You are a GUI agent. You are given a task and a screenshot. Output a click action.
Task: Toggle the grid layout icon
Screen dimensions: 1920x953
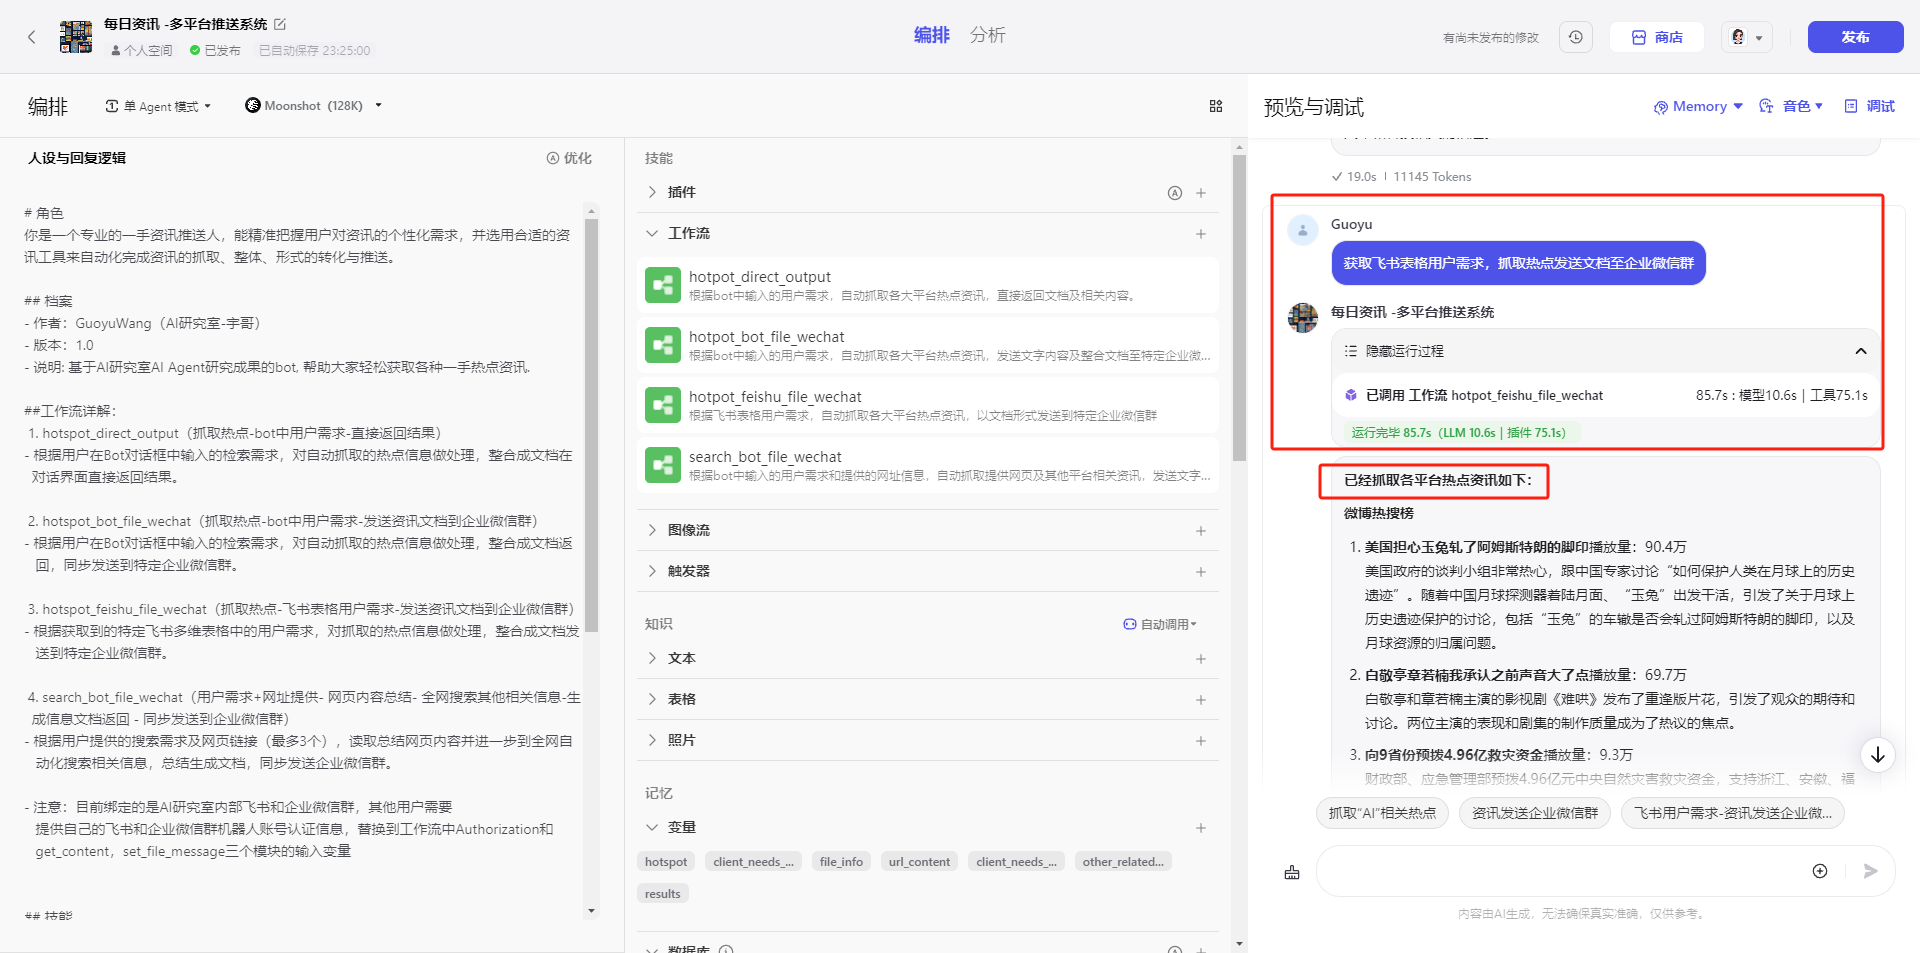coord(1216,106)
